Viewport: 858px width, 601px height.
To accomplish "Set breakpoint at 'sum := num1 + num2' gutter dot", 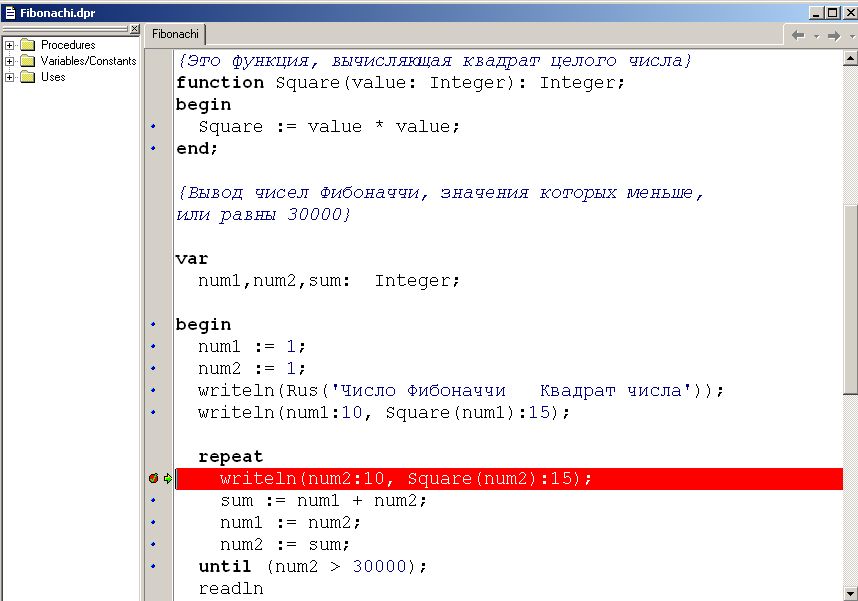I will [x=153, y=500].
